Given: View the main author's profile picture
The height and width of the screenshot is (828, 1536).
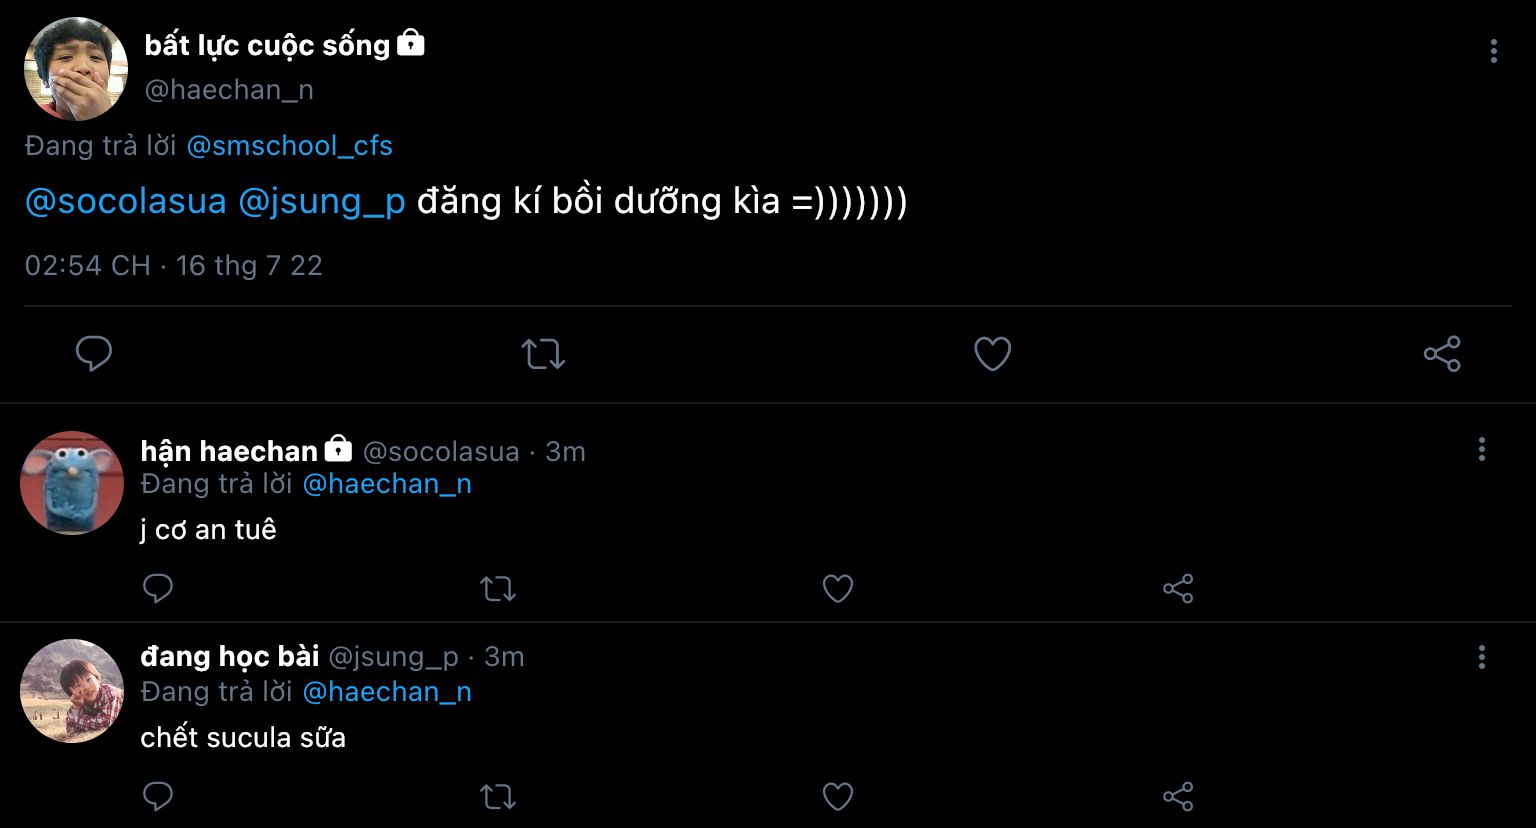Looking at the screenshot, I should point(76,69).
